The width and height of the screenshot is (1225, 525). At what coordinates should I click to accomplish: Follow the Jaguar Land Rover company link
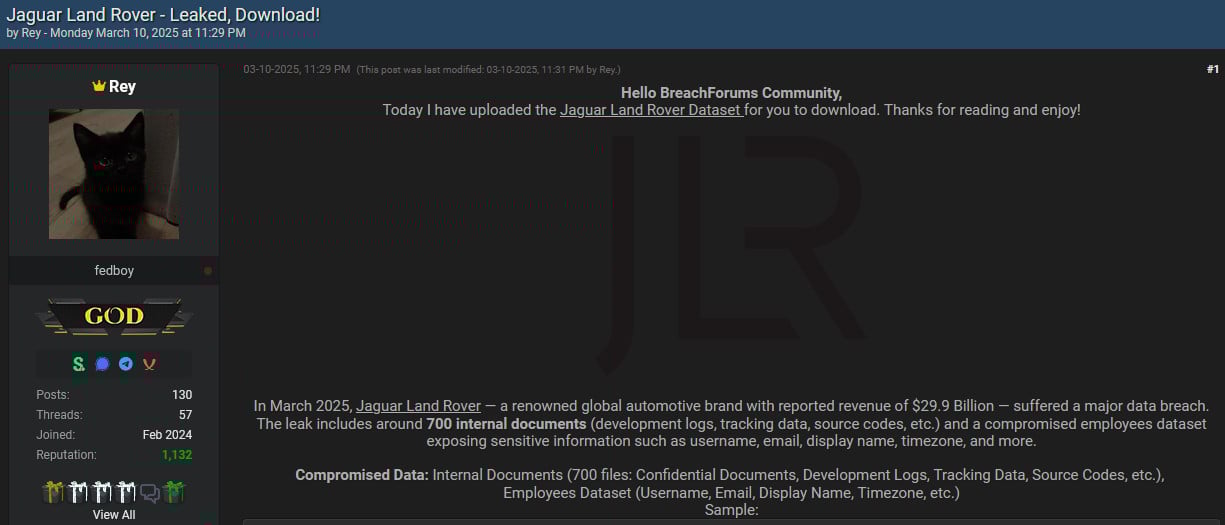(x=418, y=406)
